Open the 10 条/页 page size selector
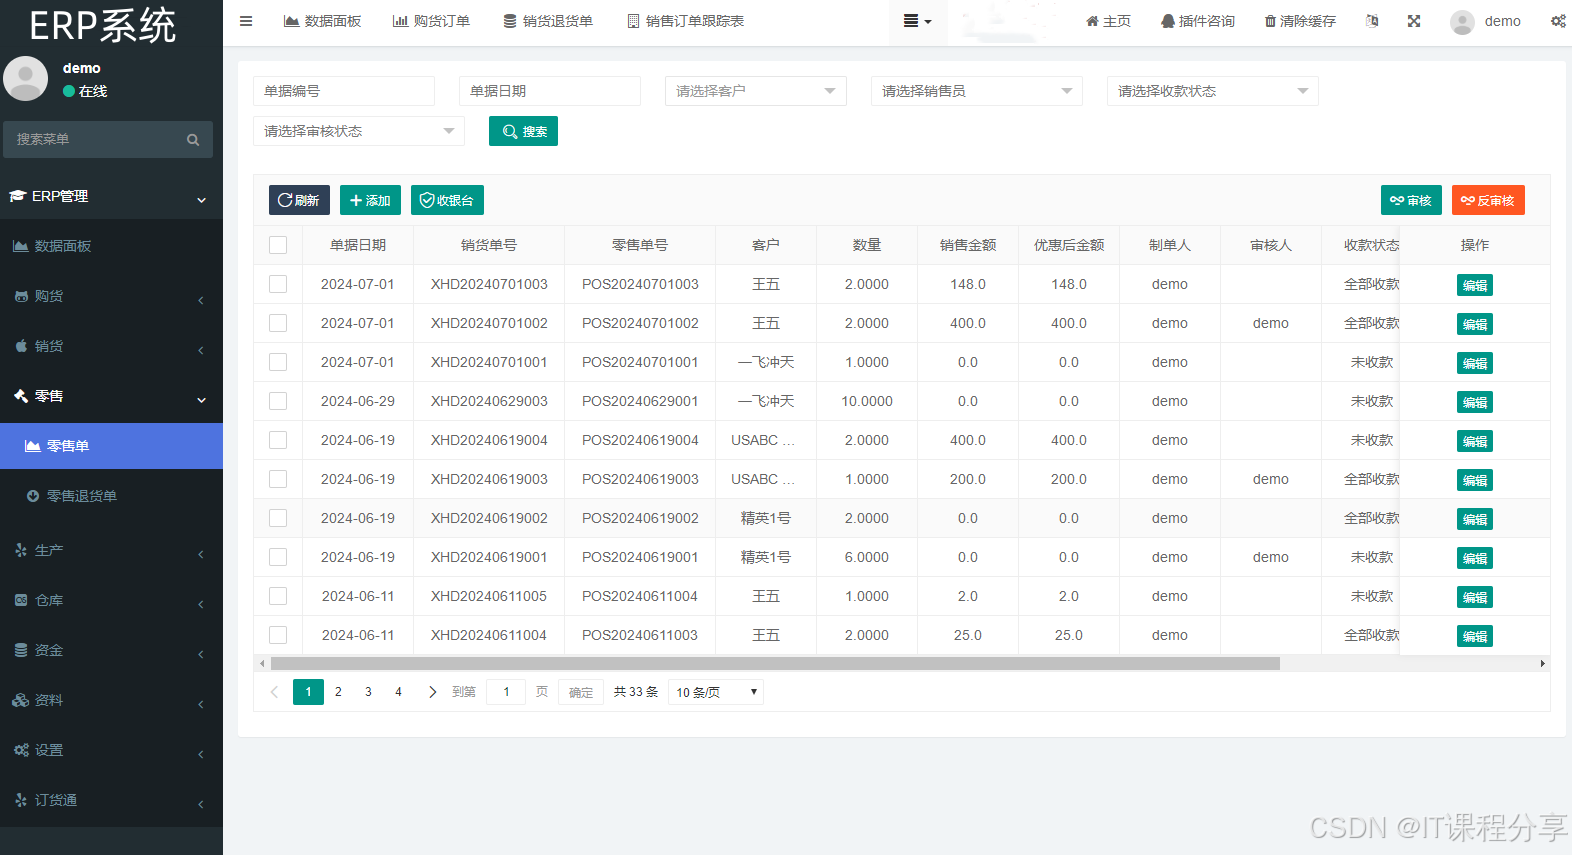The width and height of the screenshot is (1572, 855). click(715, 692)
